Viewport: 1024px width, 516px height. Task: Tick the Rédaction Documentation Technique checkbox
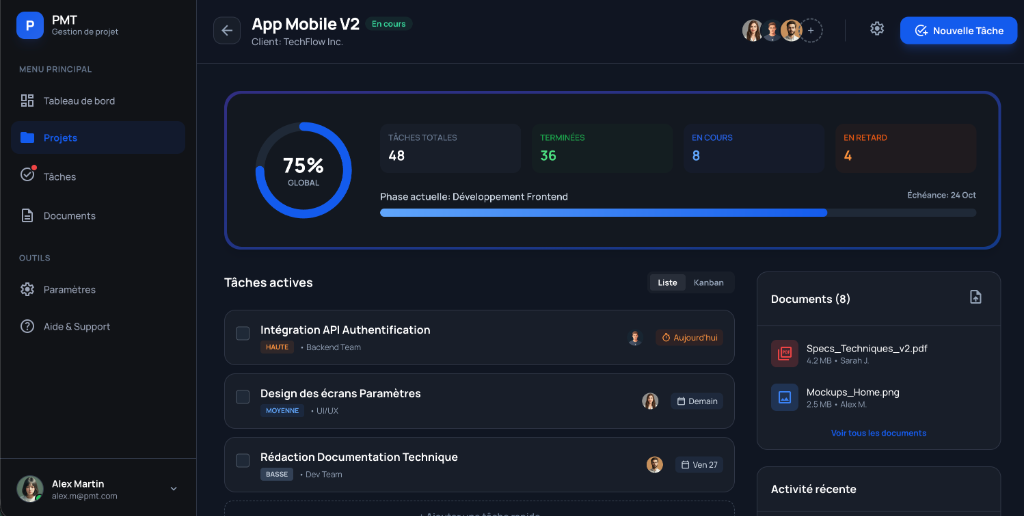tap(243, 461)
